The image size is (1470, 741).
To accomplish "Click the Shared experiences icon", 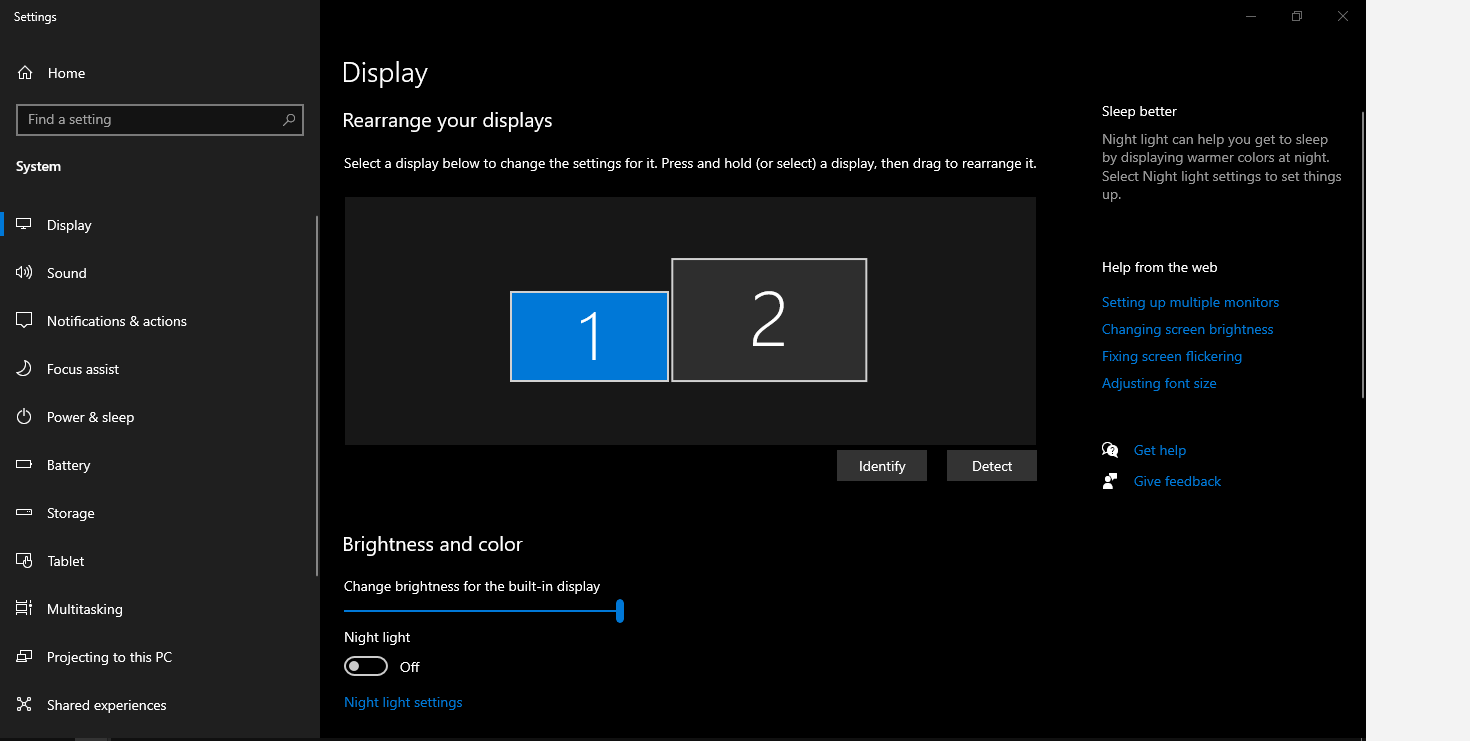I will coord(24,704).
